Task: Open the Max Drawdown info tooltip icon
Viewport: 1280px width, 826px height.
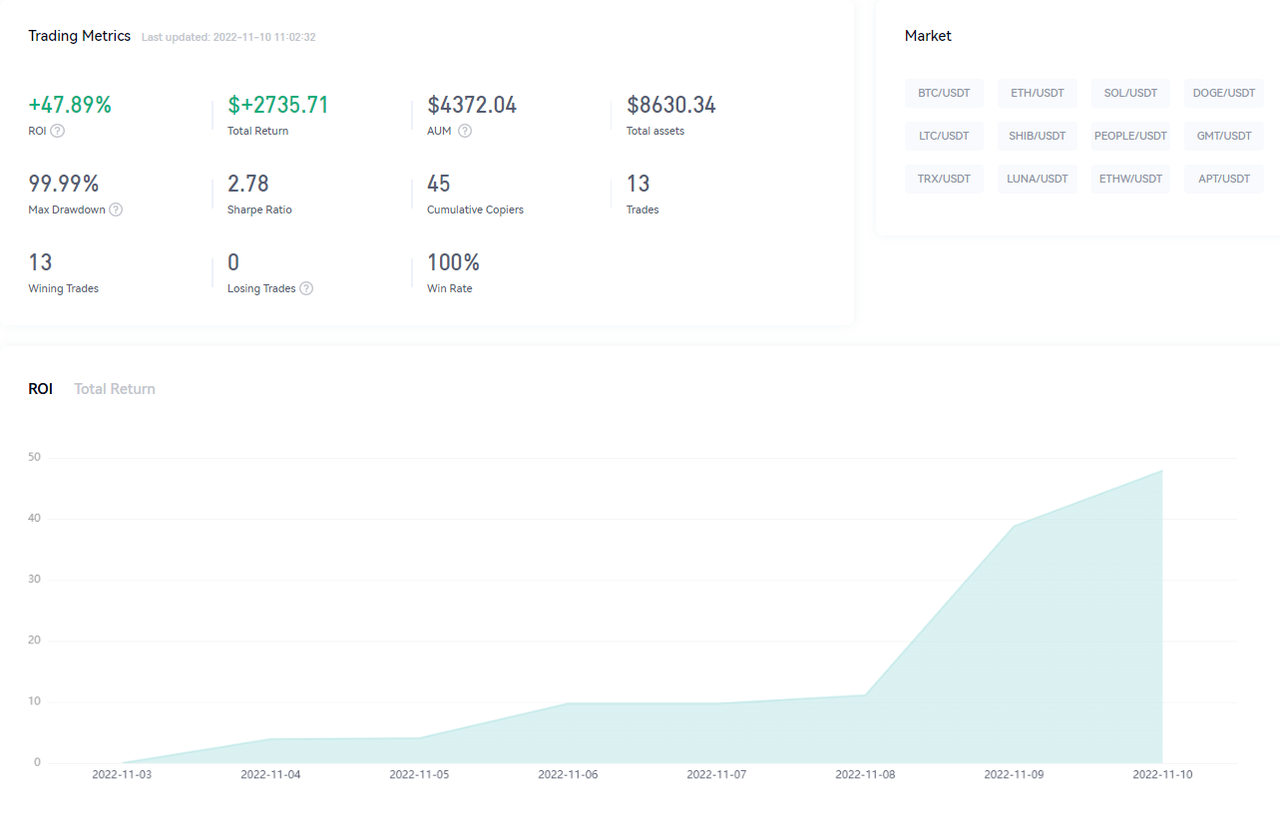Action: click(x=116, y=210)
